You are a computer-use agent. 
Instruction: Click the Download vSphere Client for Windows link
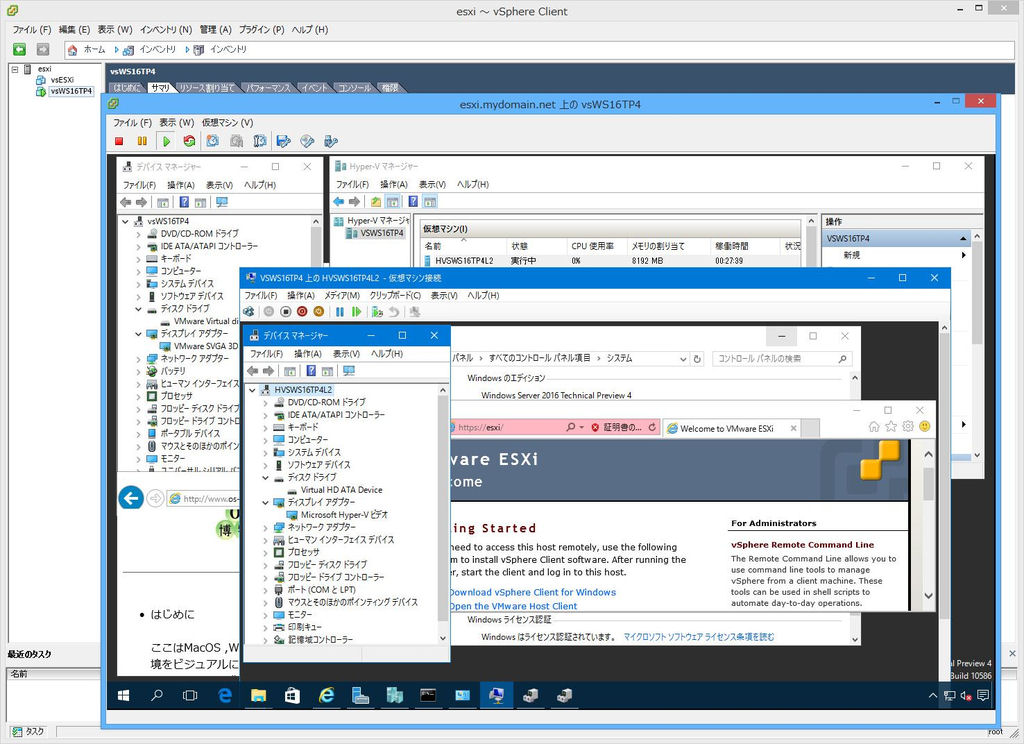click(x=532, y=592)
